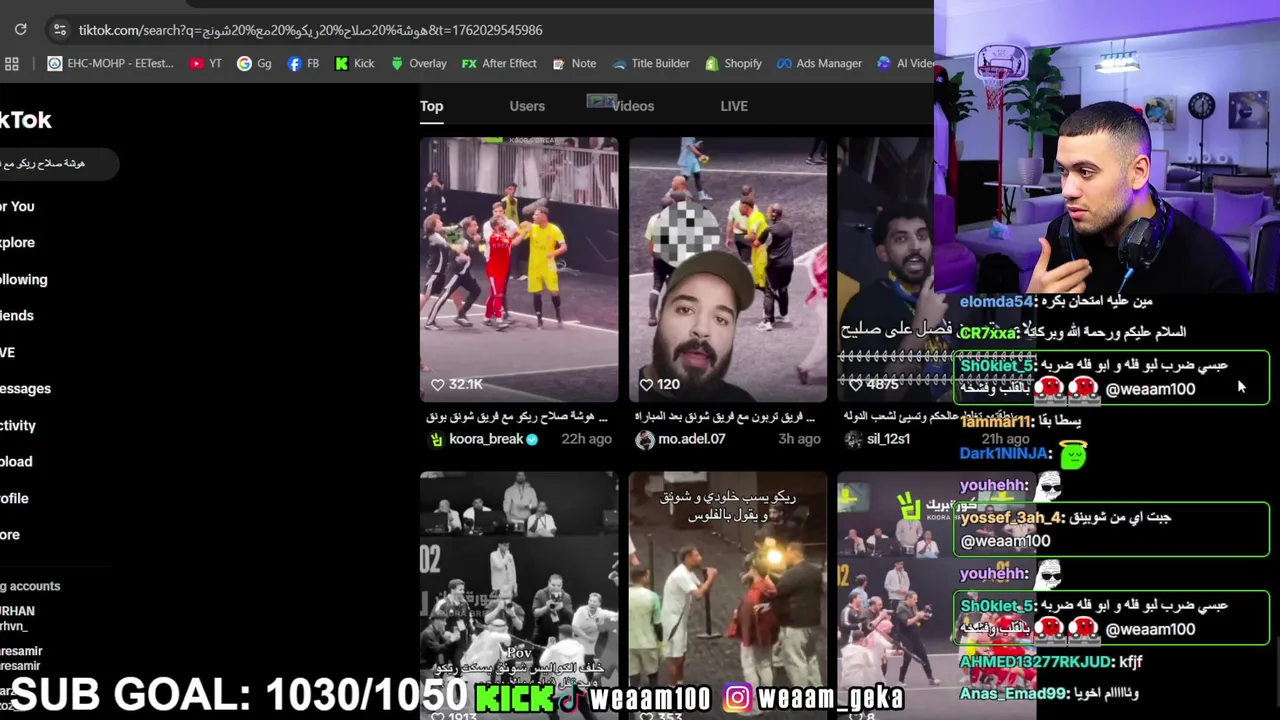Open the Shopify bookmark

(733, 64)
